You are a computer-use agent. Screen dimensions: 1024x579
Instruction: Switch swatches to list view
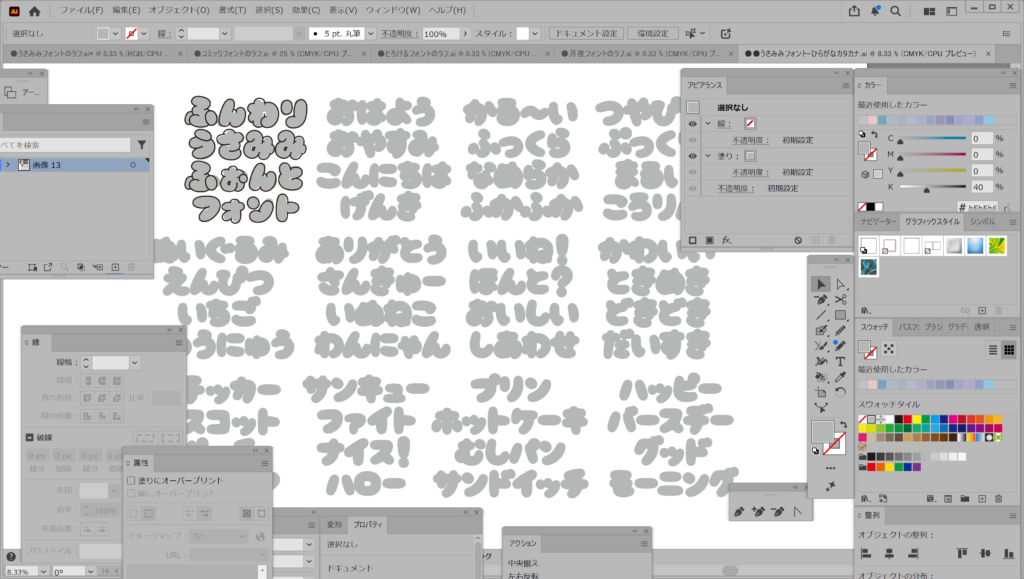click(x=994, y=348)
